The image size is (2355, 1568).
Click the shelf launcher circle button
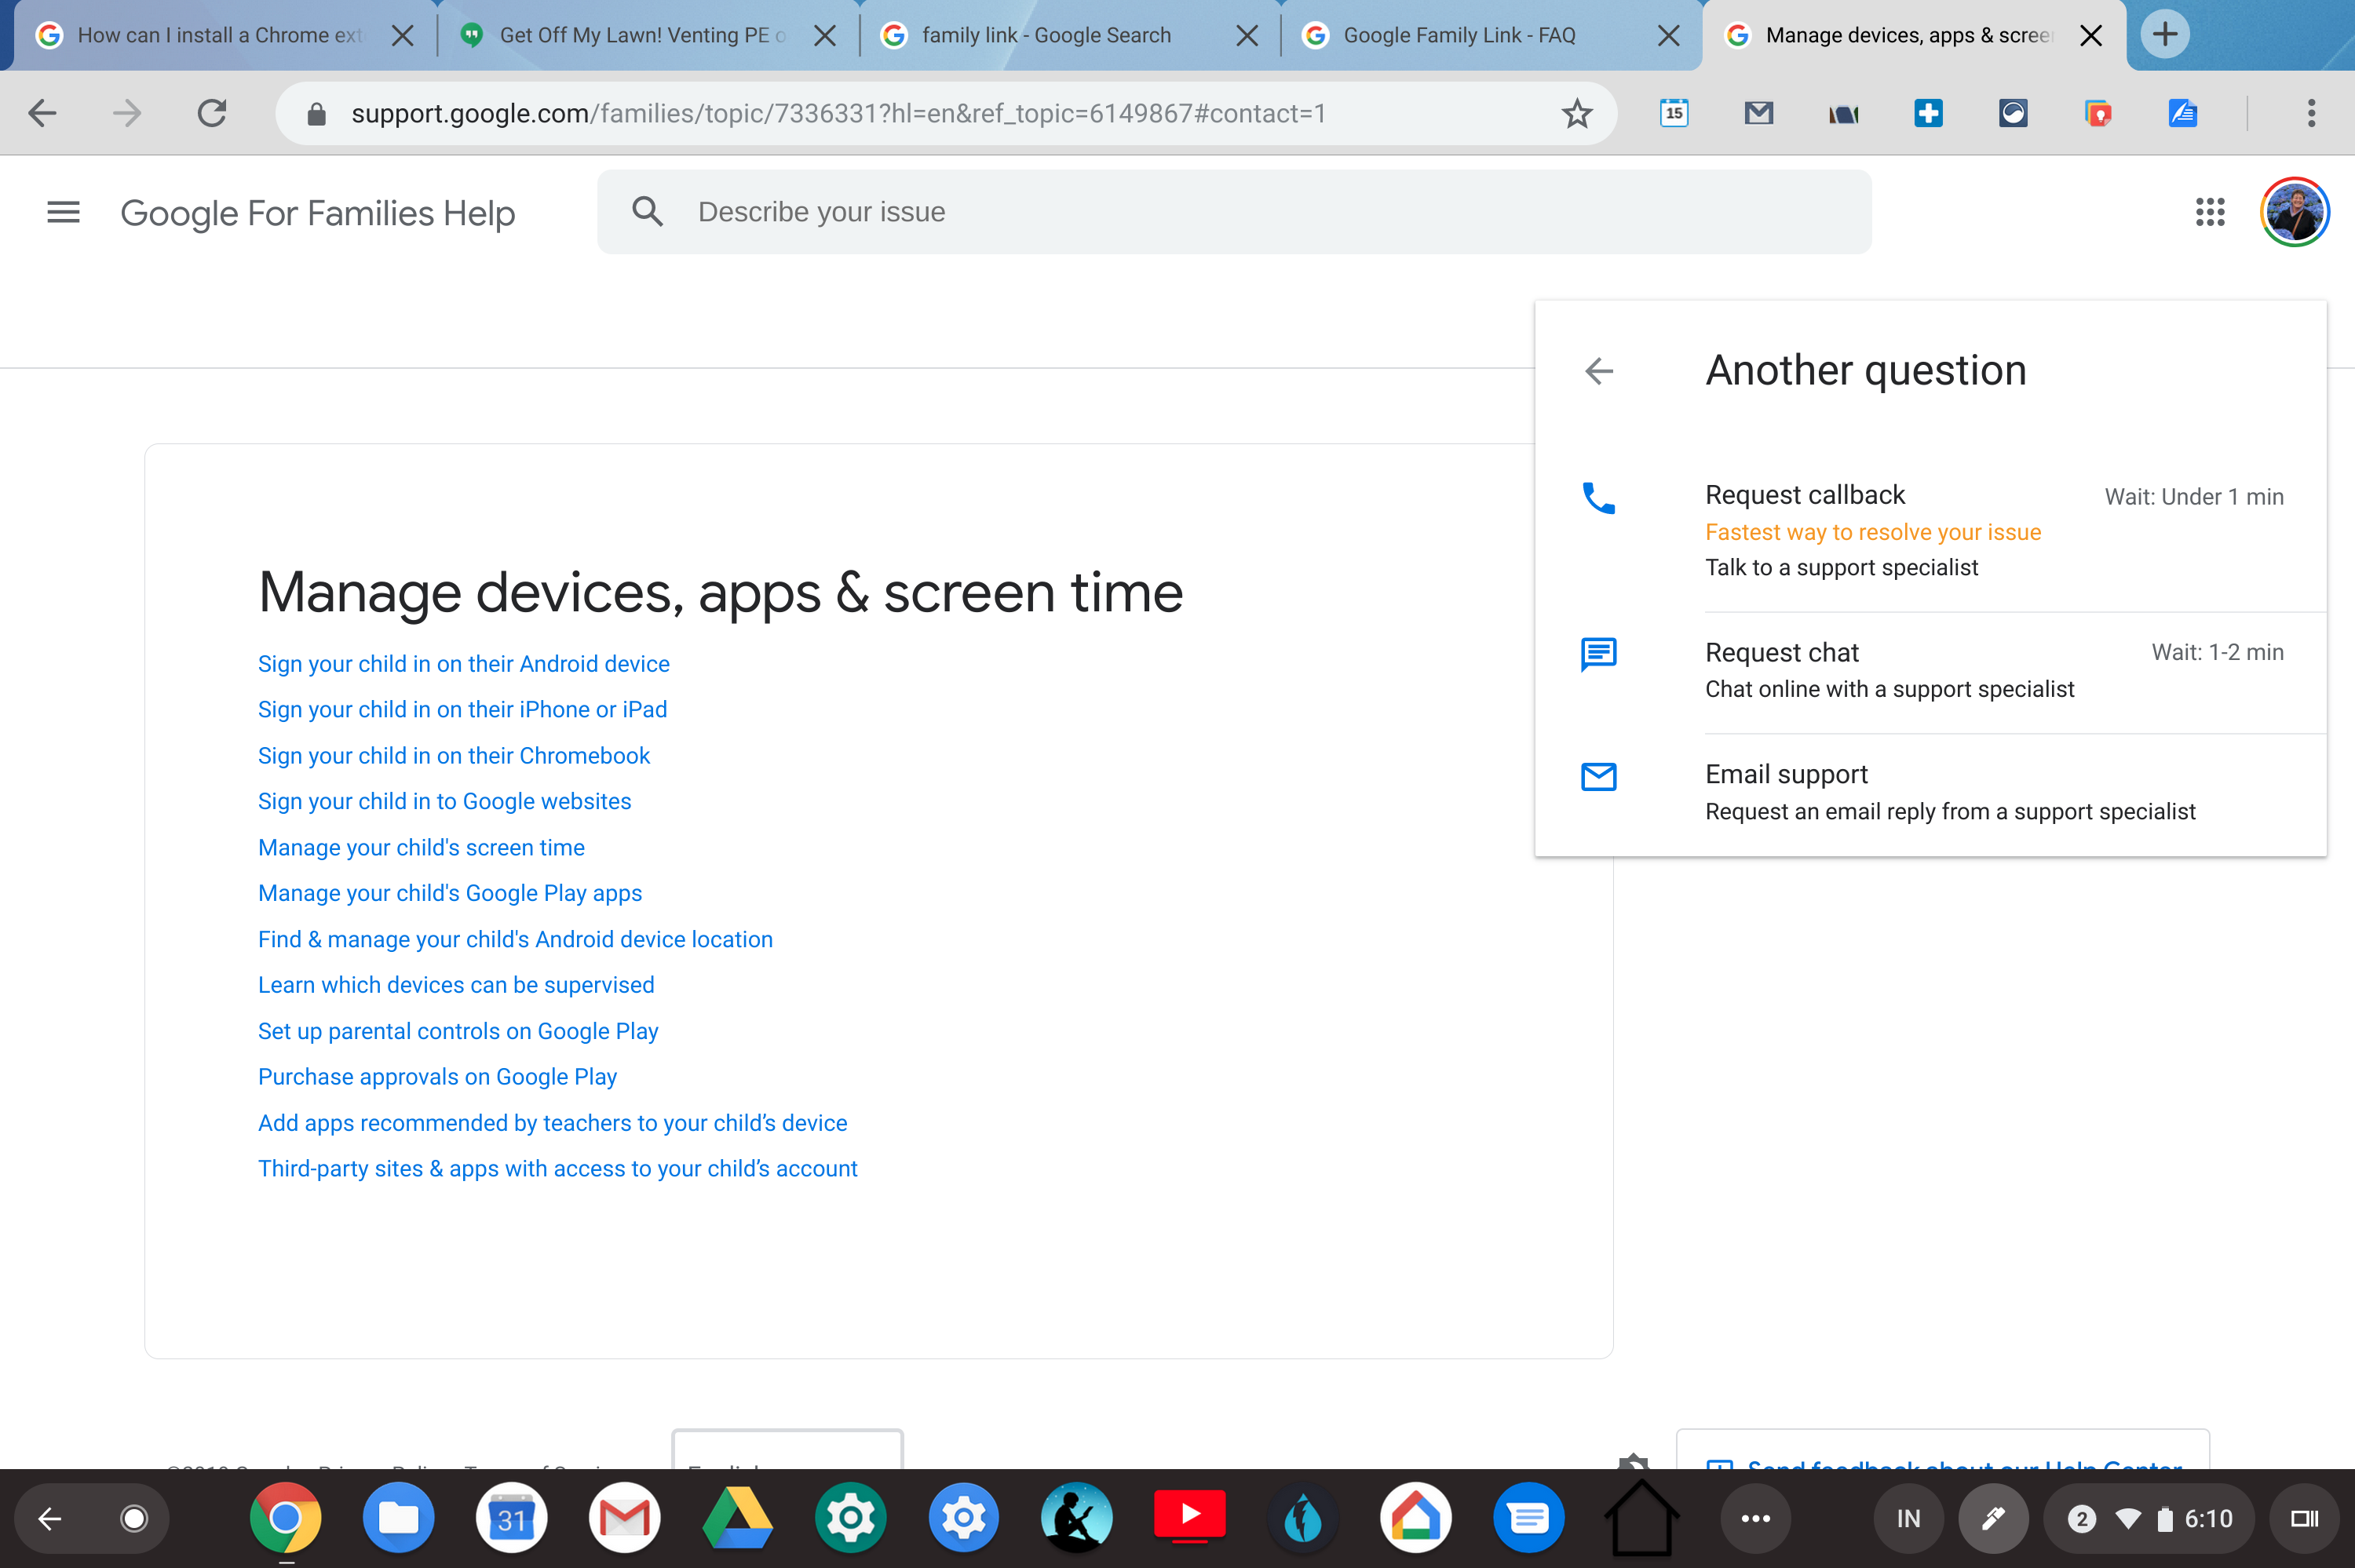click(x=134, y=1518)
